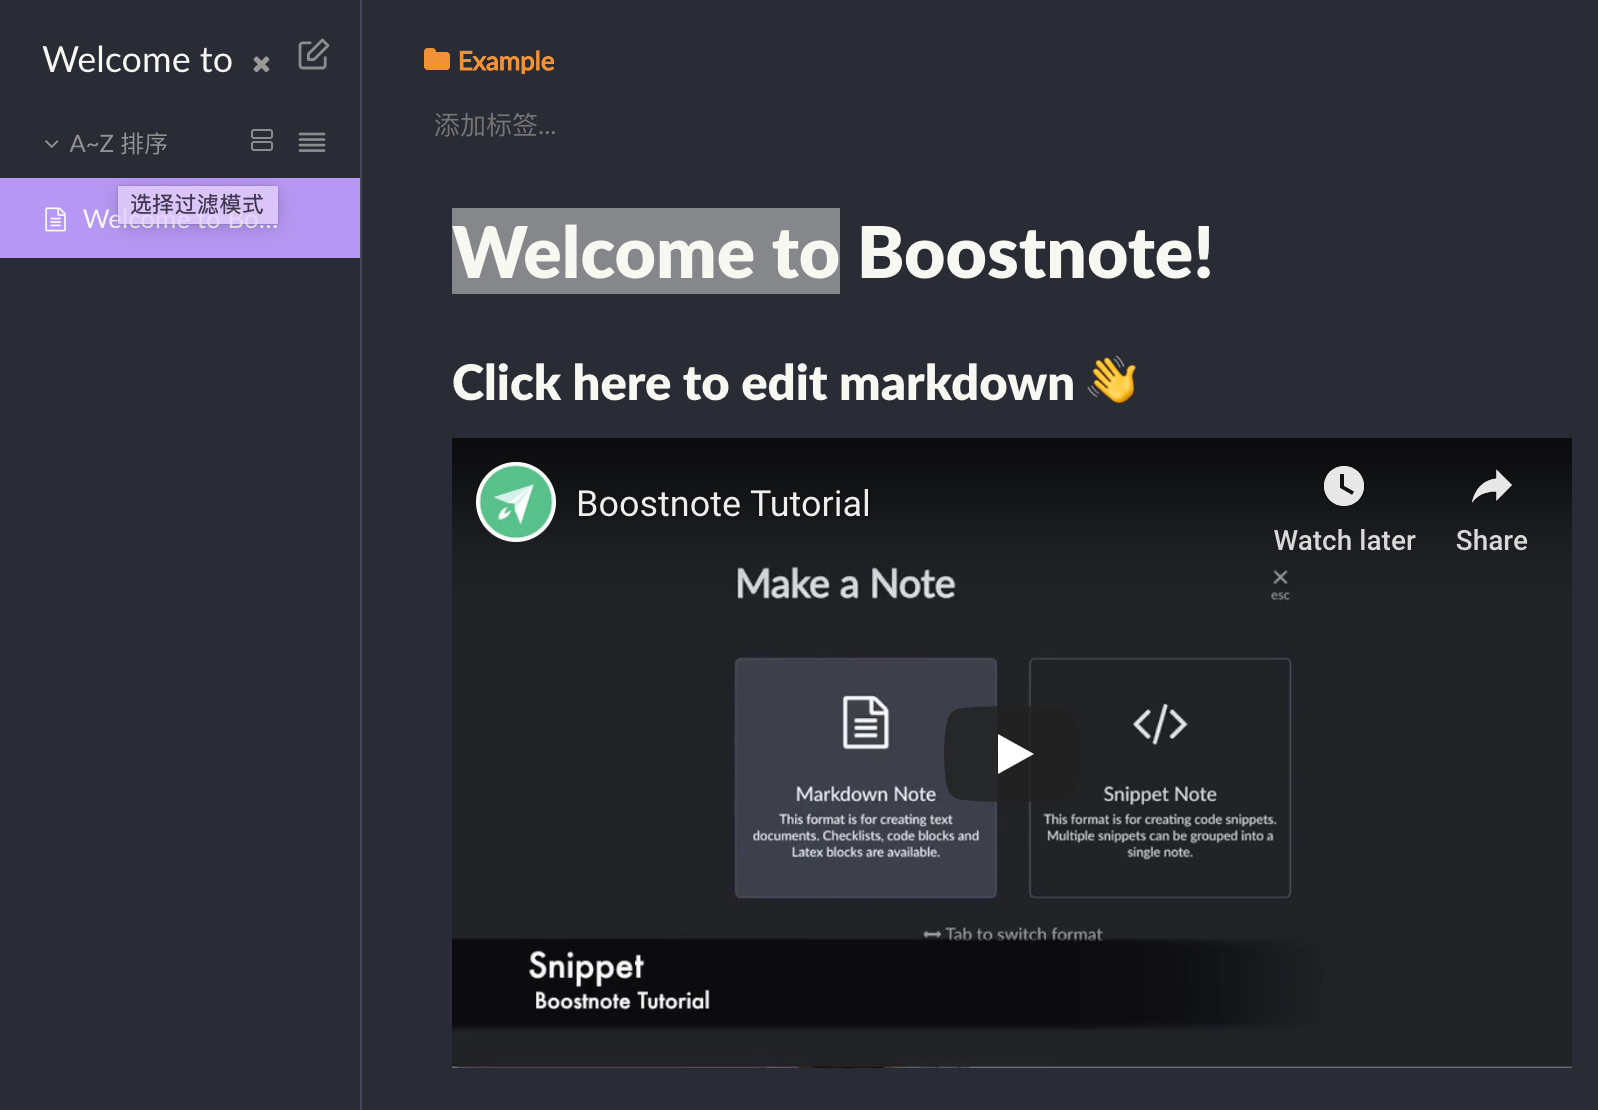Image resolution: width=1598 pixels, height=1110 pixels.
Task: Click the Boostnote channel avatar icon
Action: point(516,502)
